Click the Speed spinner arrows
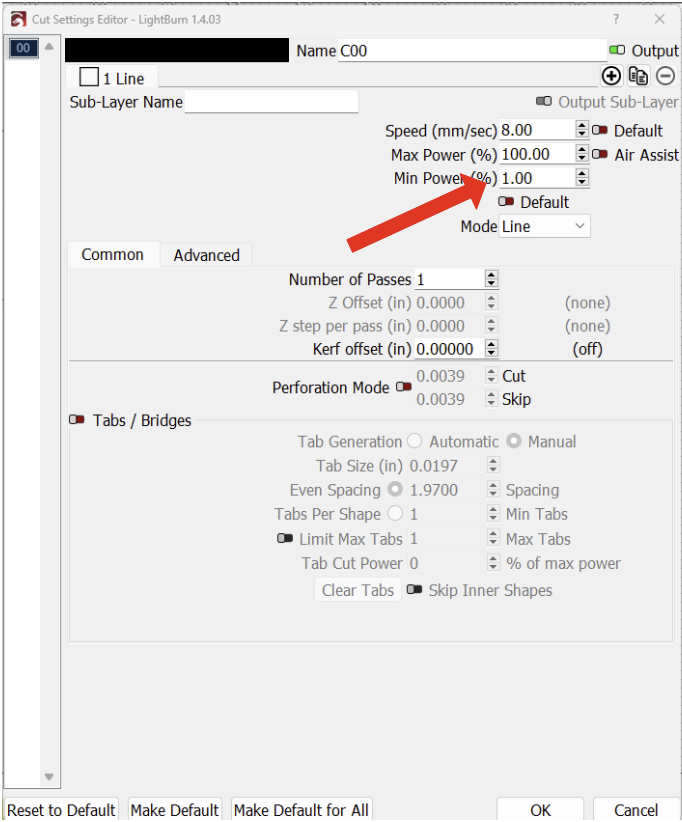 (x=582, y=130)
